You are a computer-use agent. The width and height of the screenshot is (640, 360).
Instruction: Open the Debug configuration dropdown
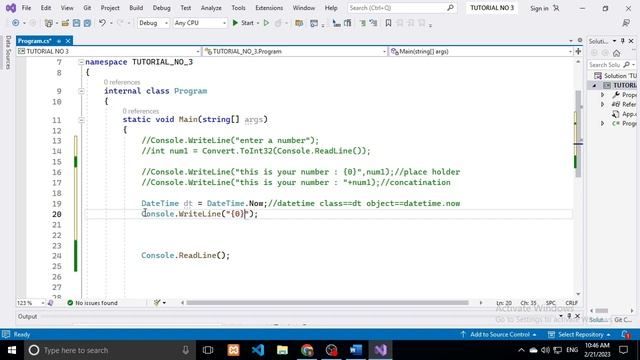coord(153,23)
